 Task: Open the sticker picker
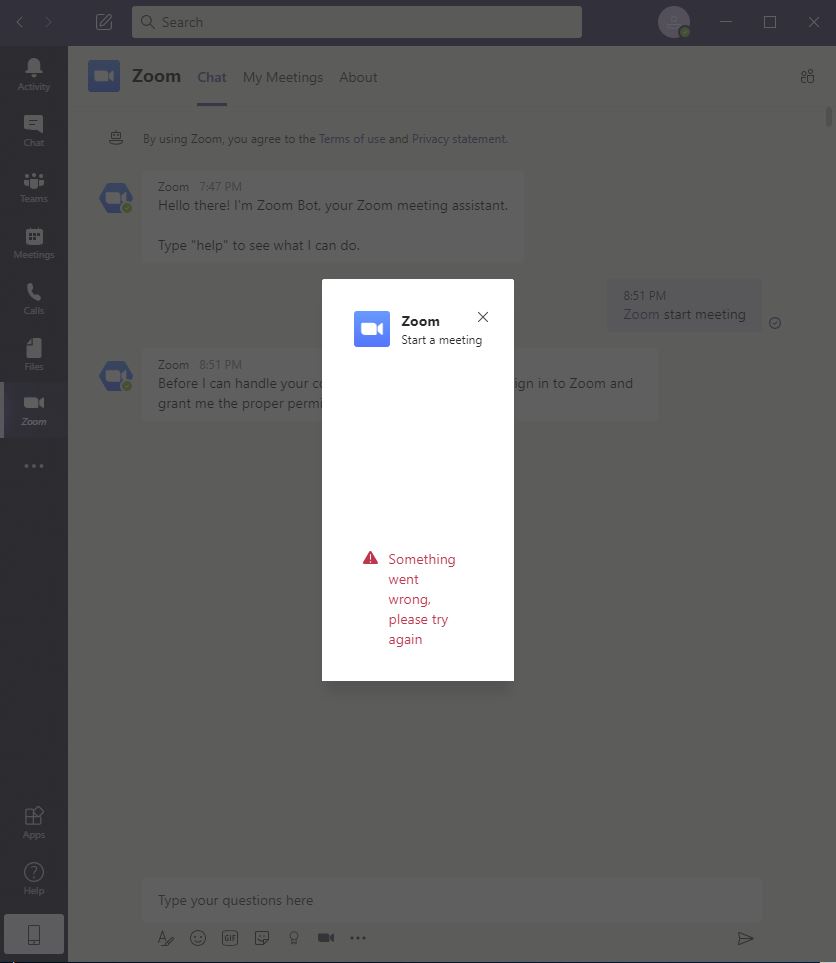[262, 938]
